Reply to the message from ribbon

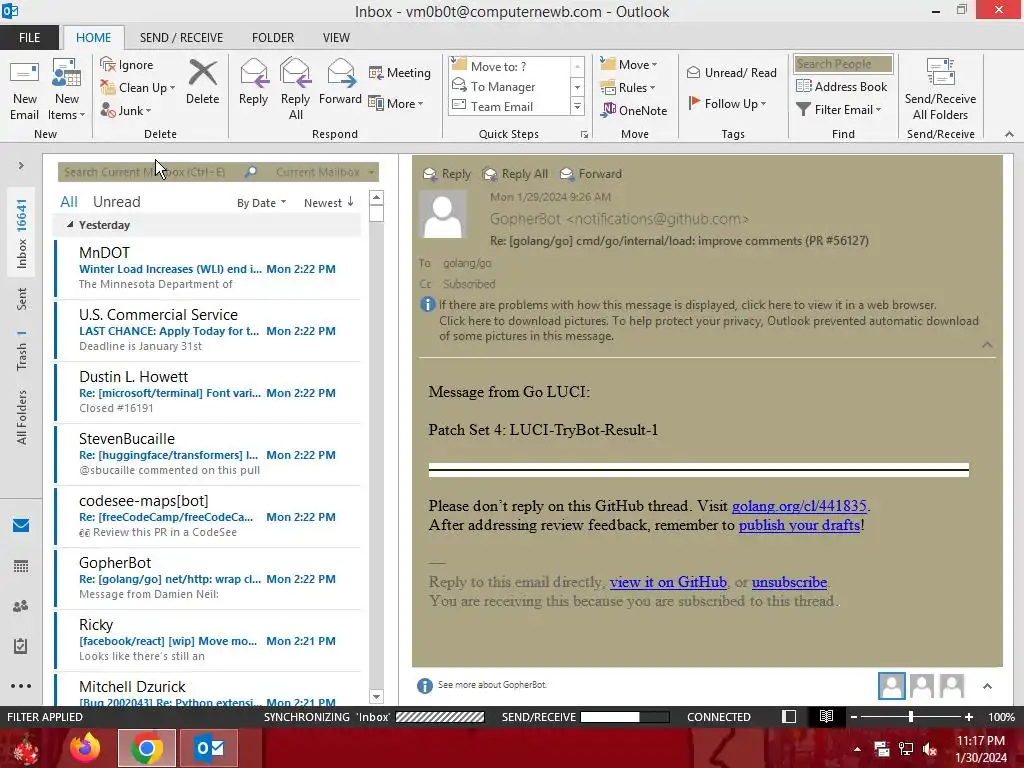[253, 82]
